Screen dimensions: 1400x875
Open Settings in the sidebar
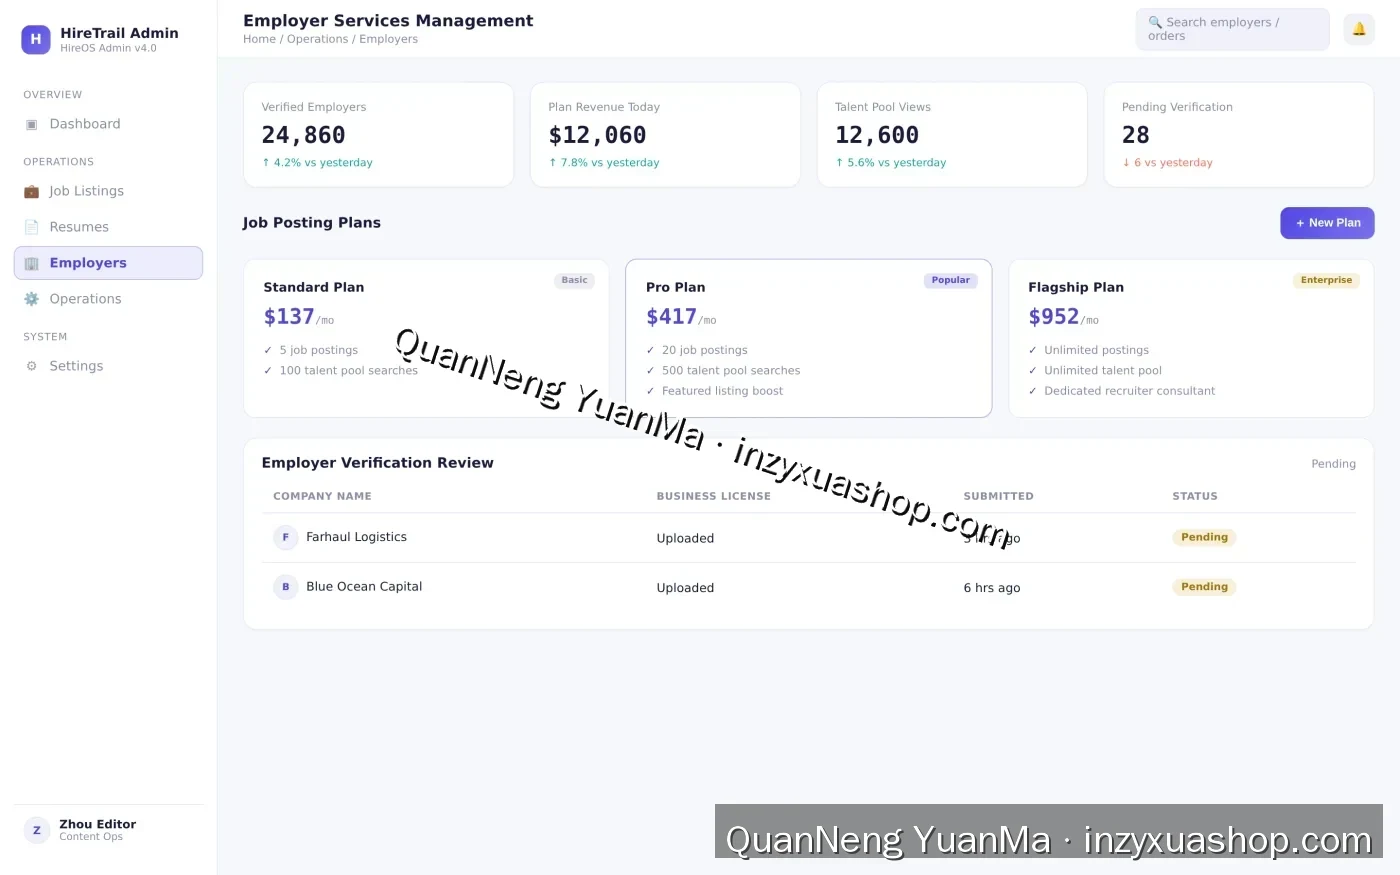(x=108, y=366)
